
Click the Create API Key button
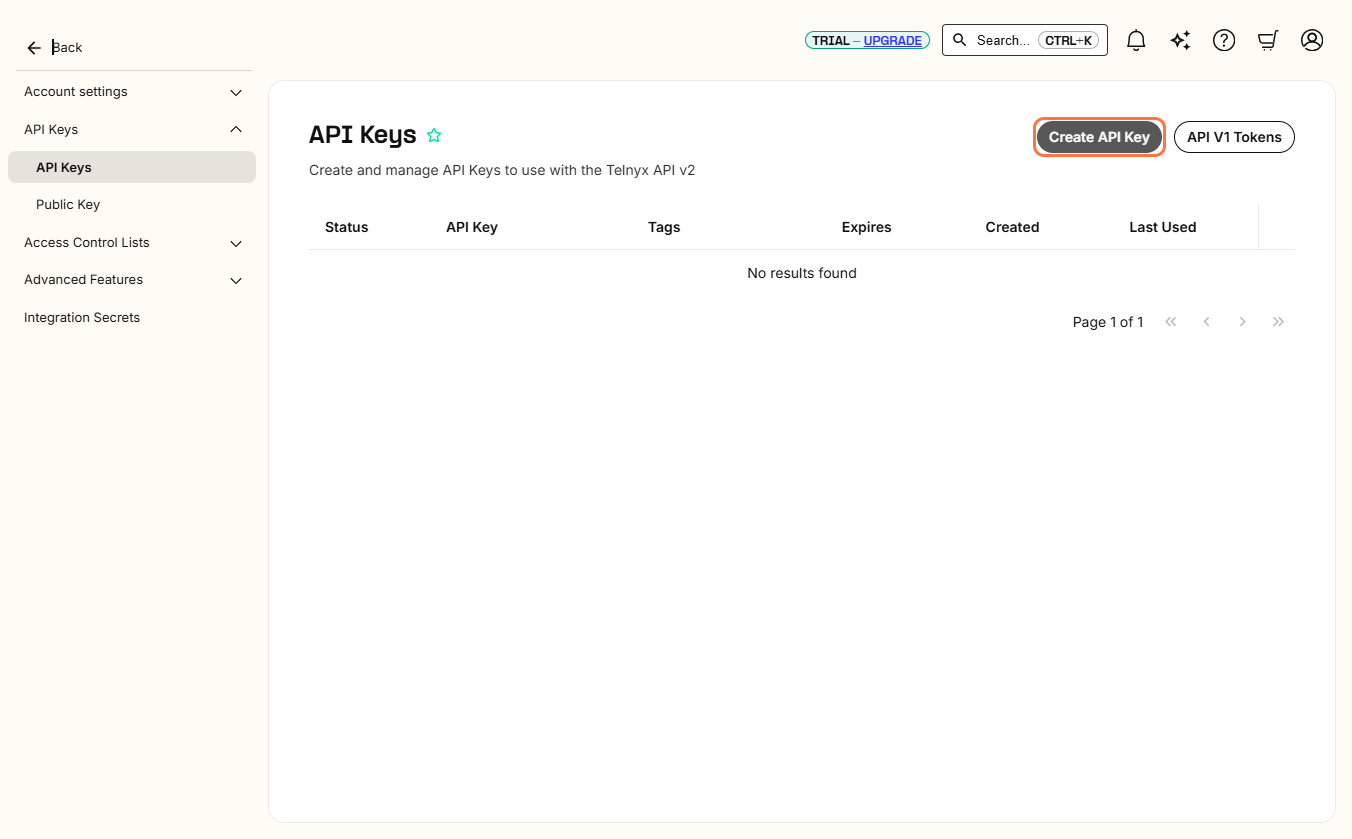pyautogui.click(x=1099, y=137)
